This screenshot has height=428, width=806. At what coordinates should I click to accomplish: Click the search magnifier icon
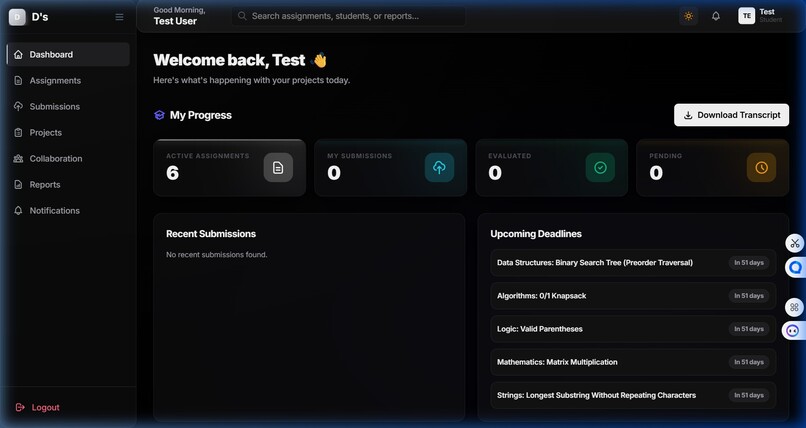pos(242,16)
